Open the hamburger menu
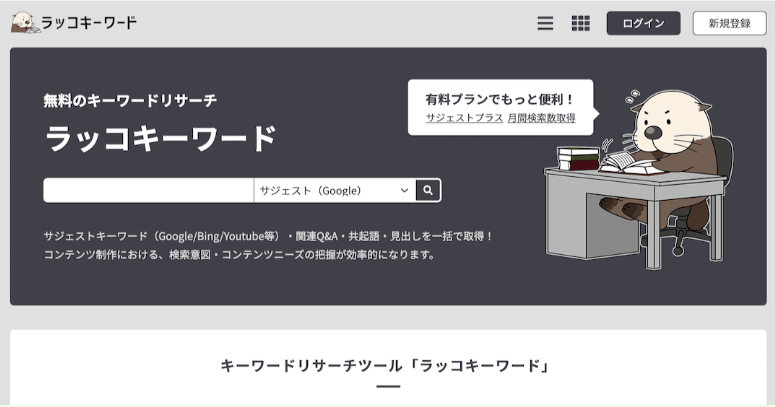Viewport: 775px width, 407px height. coord(545,23)
